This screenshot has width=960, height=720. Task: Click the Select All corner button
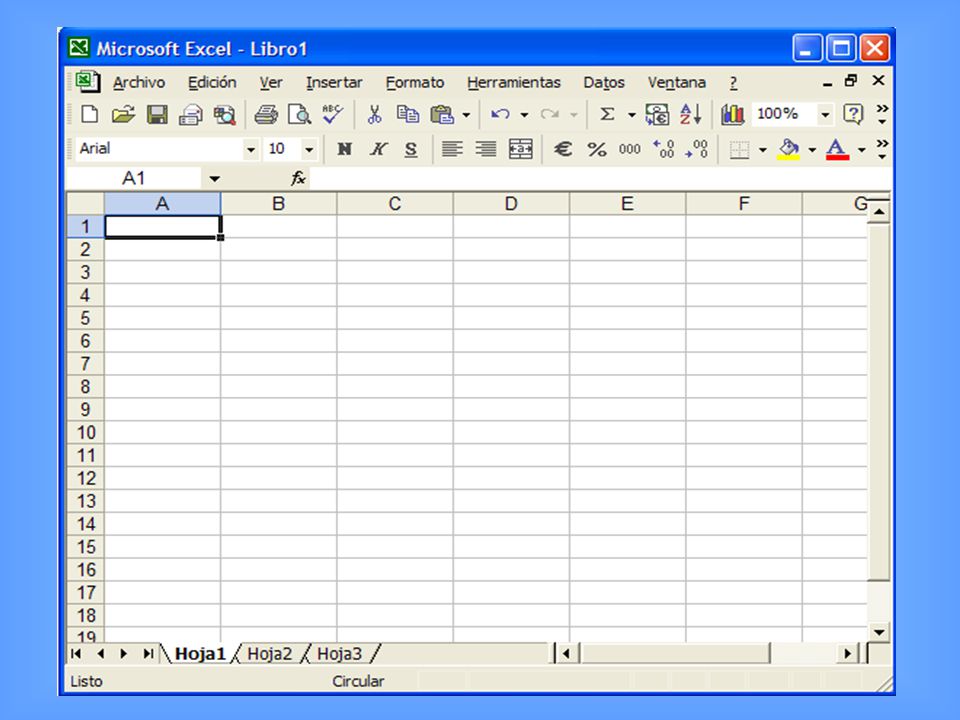(85, 203)
